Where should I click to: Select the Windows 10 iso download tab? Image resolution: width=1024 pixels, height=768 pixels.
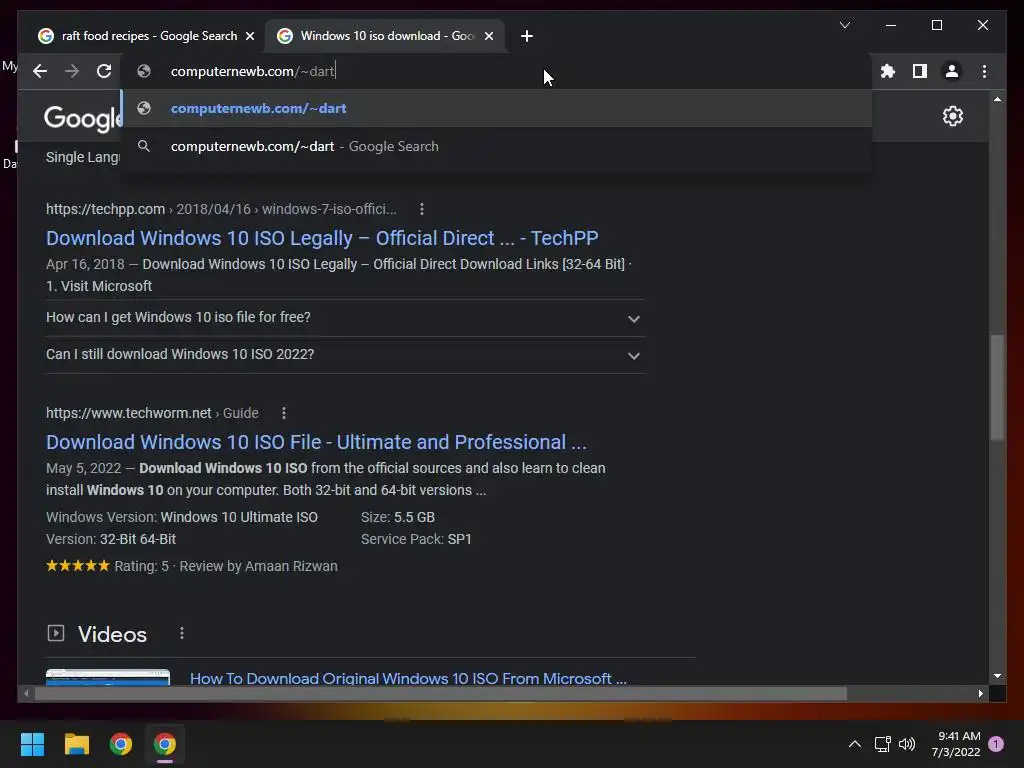(x=385, y=36)
